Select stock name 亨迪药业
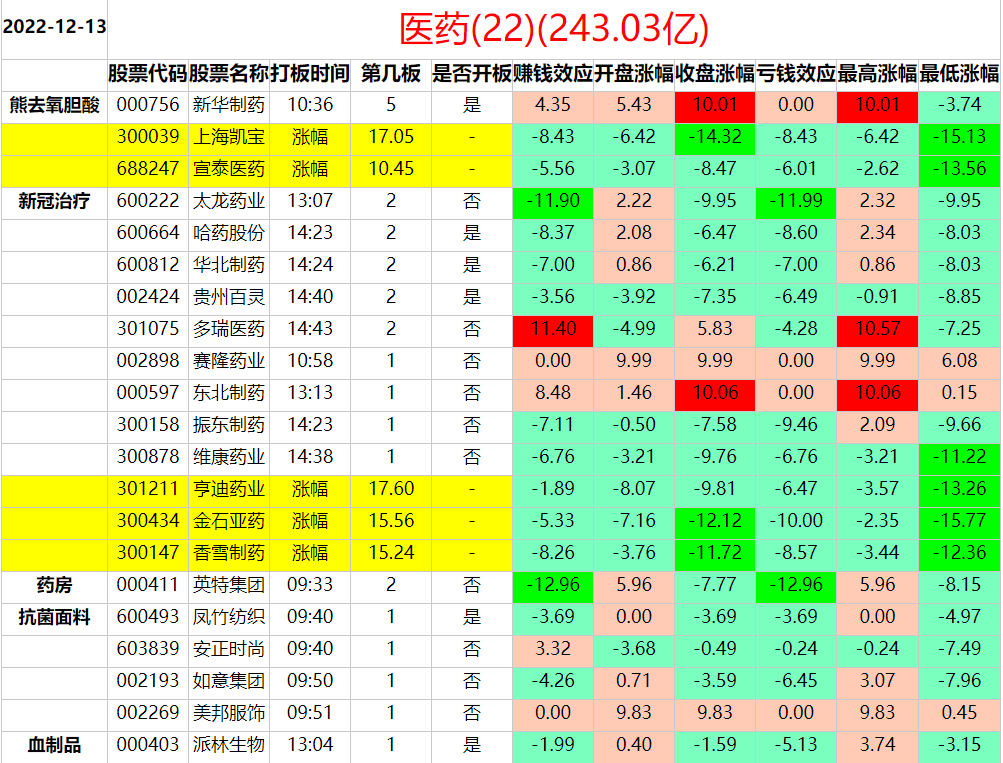 point(229,489)
